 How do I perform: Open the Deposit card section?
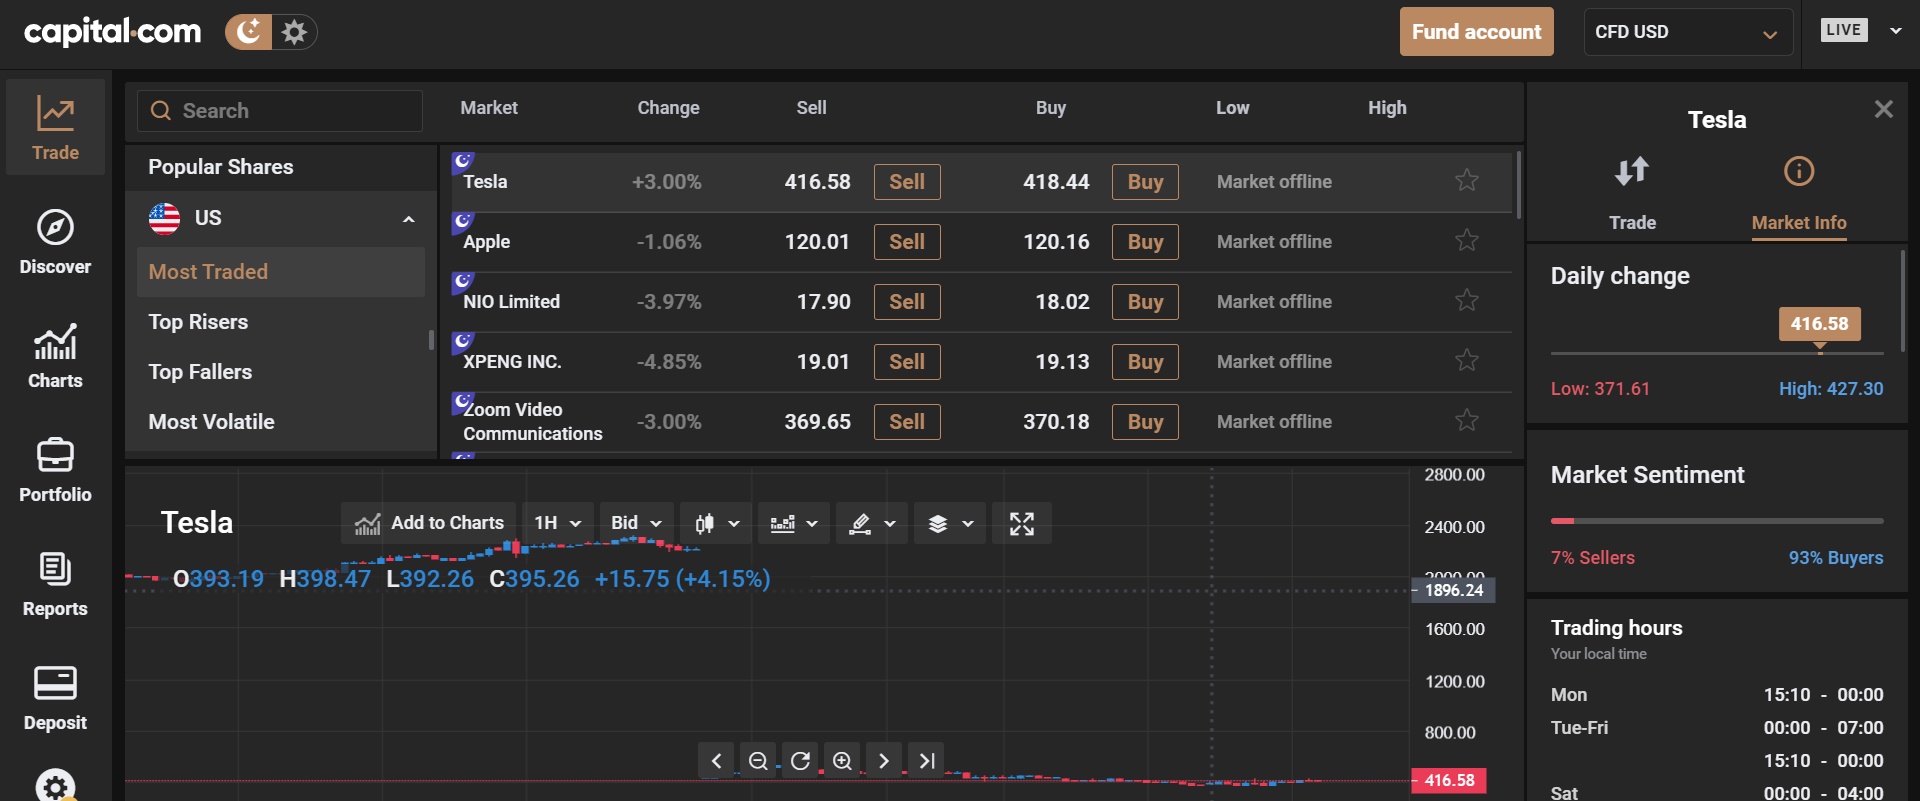coord(56,698)
